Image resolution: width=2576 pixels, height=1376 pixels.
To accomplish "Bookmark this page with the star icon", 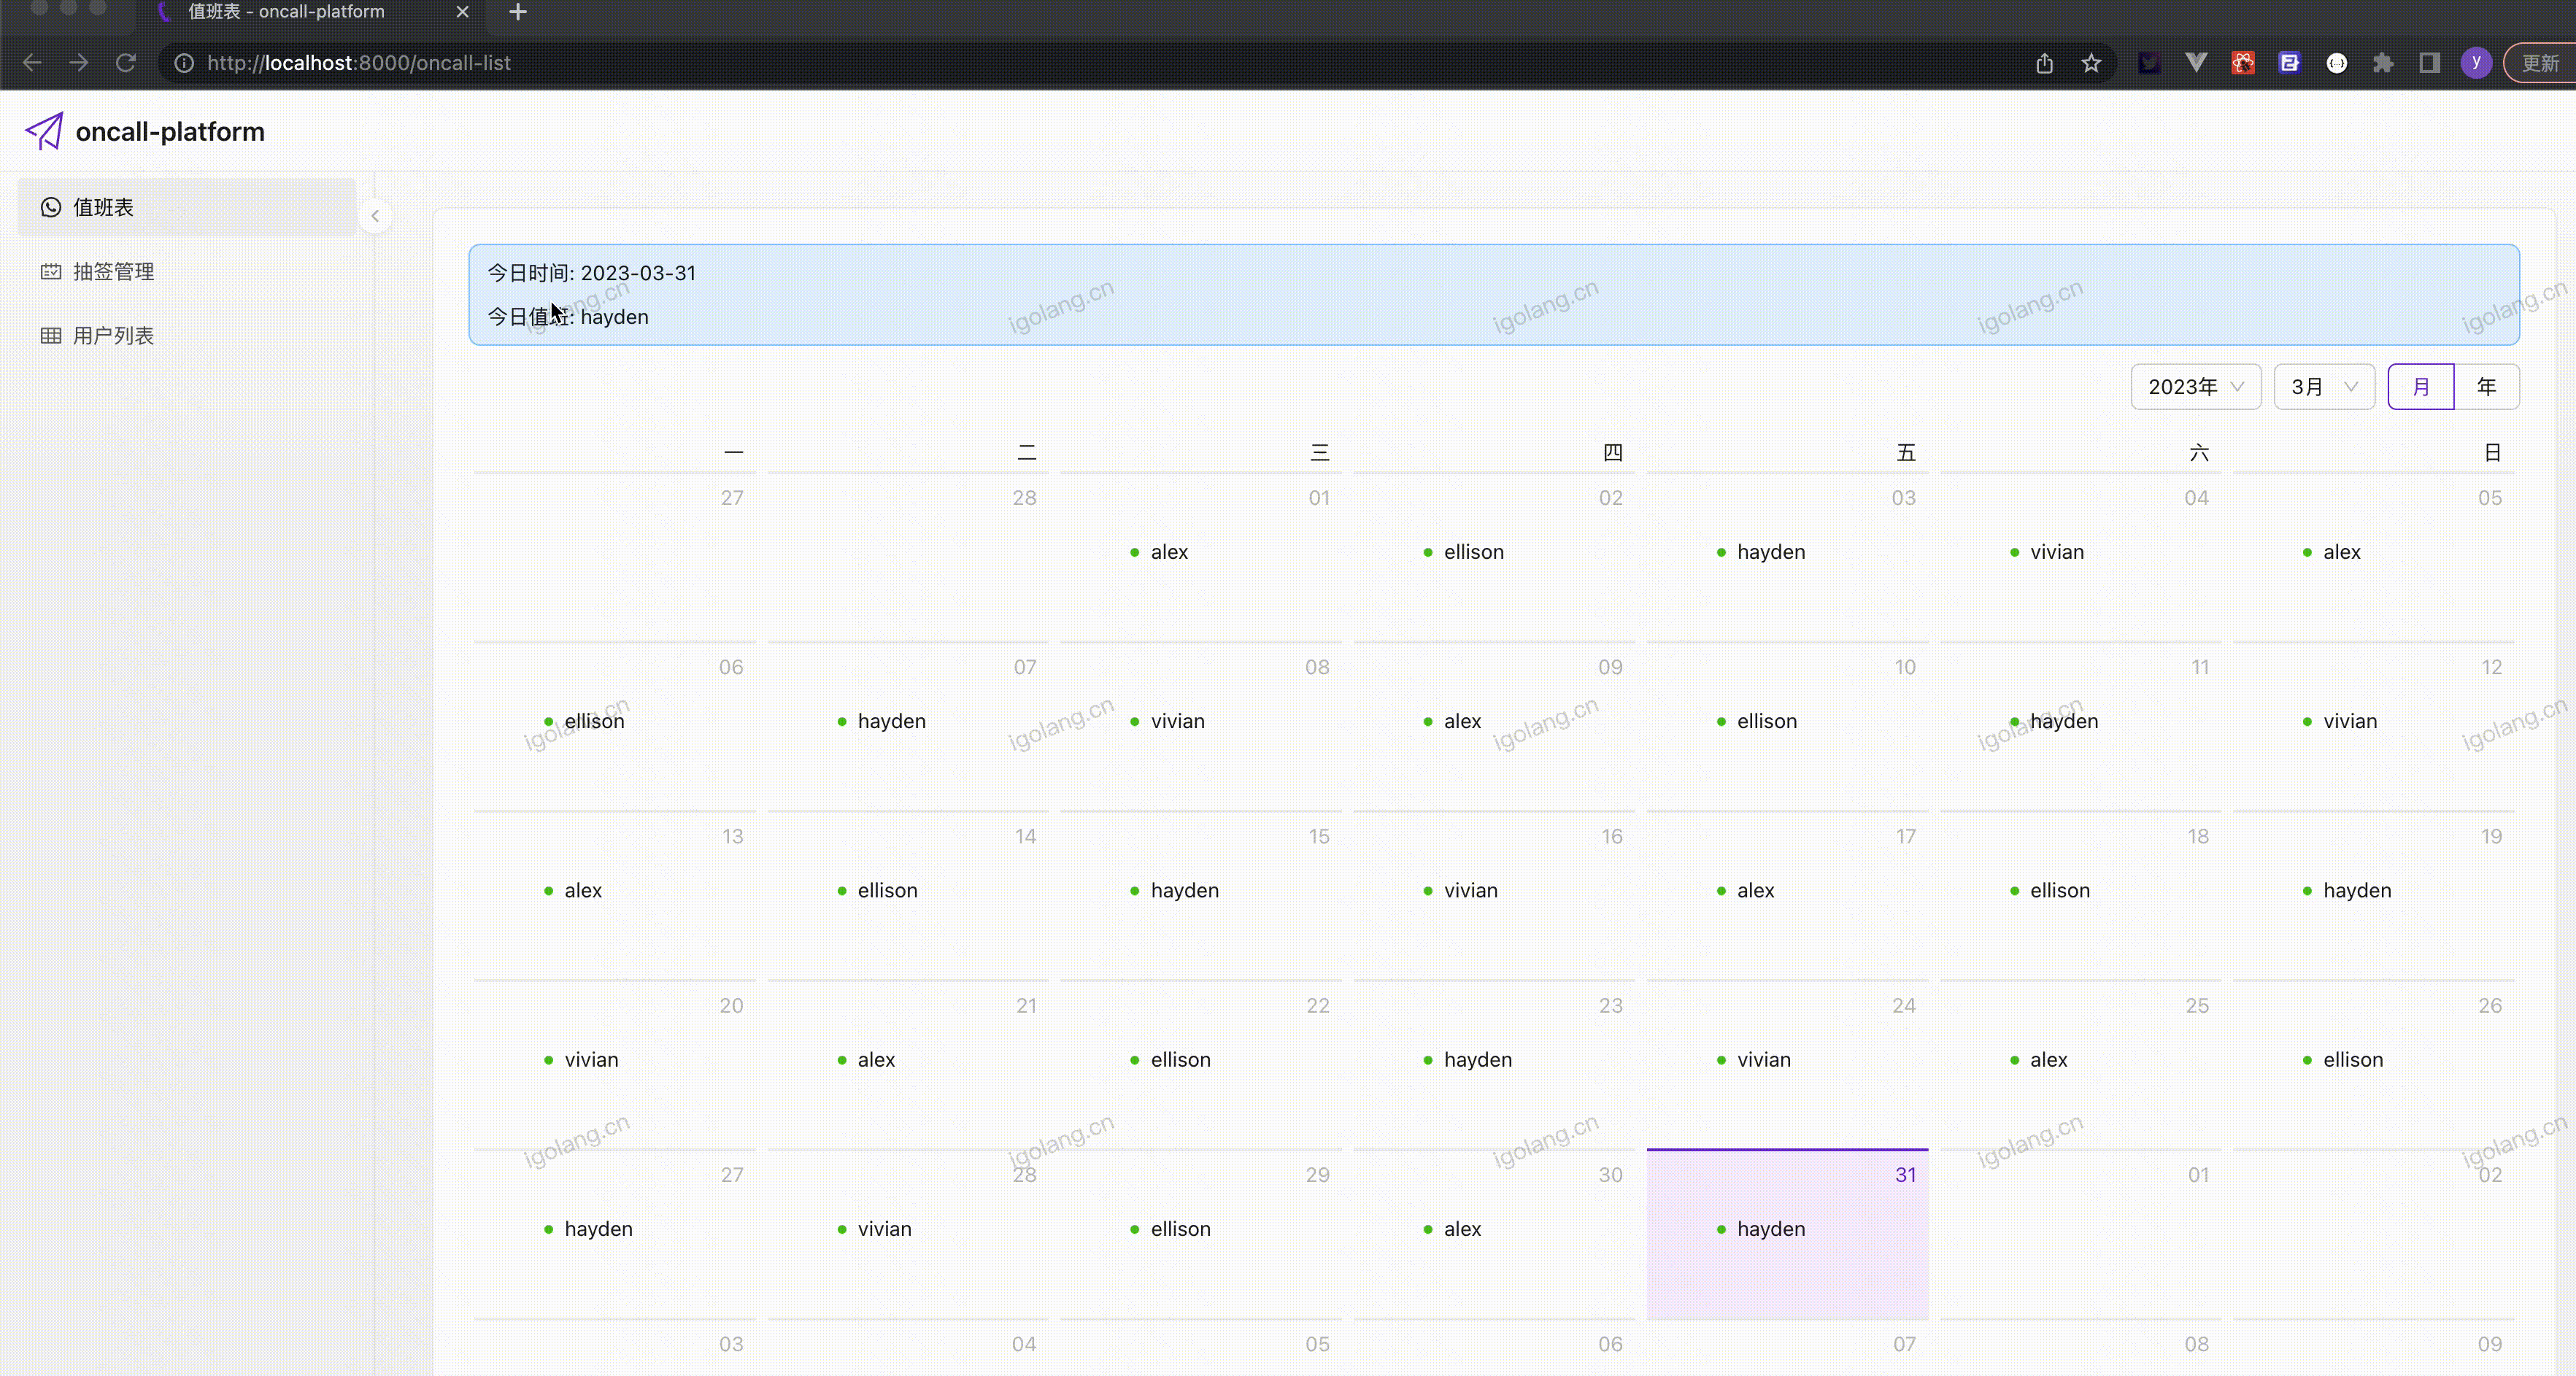I will [x=2091, y=63].
